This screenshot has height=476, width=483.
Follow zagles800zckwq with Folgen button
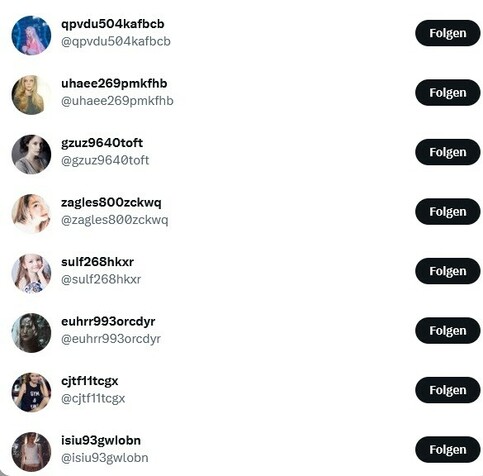(448, 212)
